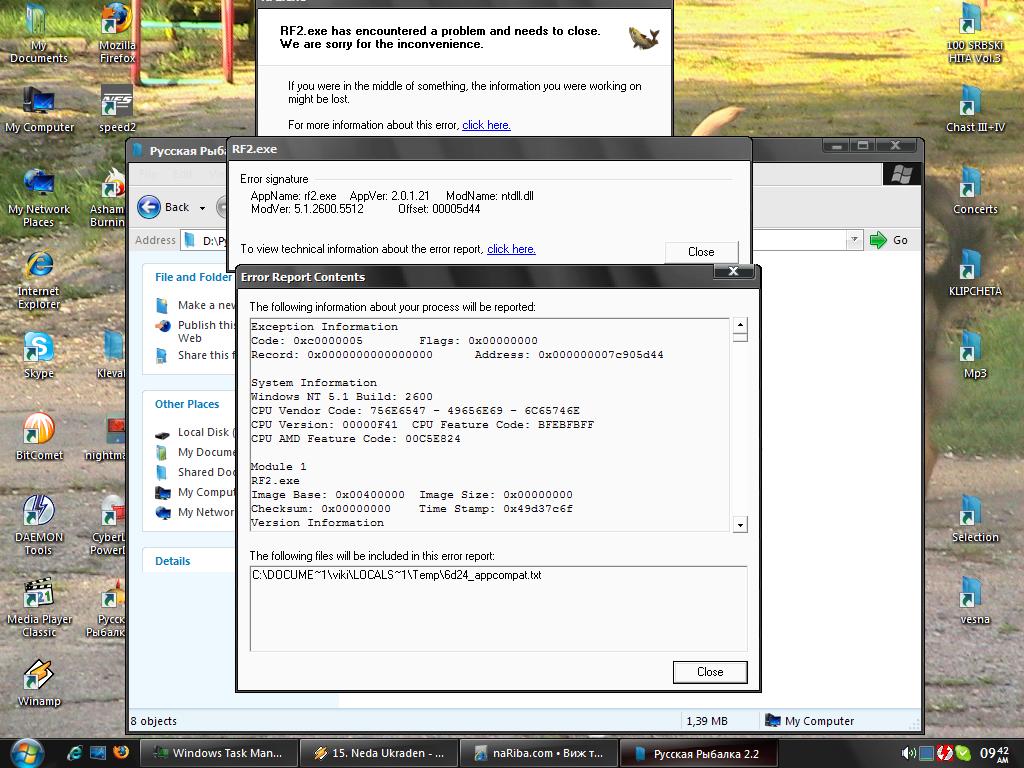Viewport: 1024px width, 768px height.
Task: Click the appcompat.txt file path entry
Action: [x=396, y=575]
